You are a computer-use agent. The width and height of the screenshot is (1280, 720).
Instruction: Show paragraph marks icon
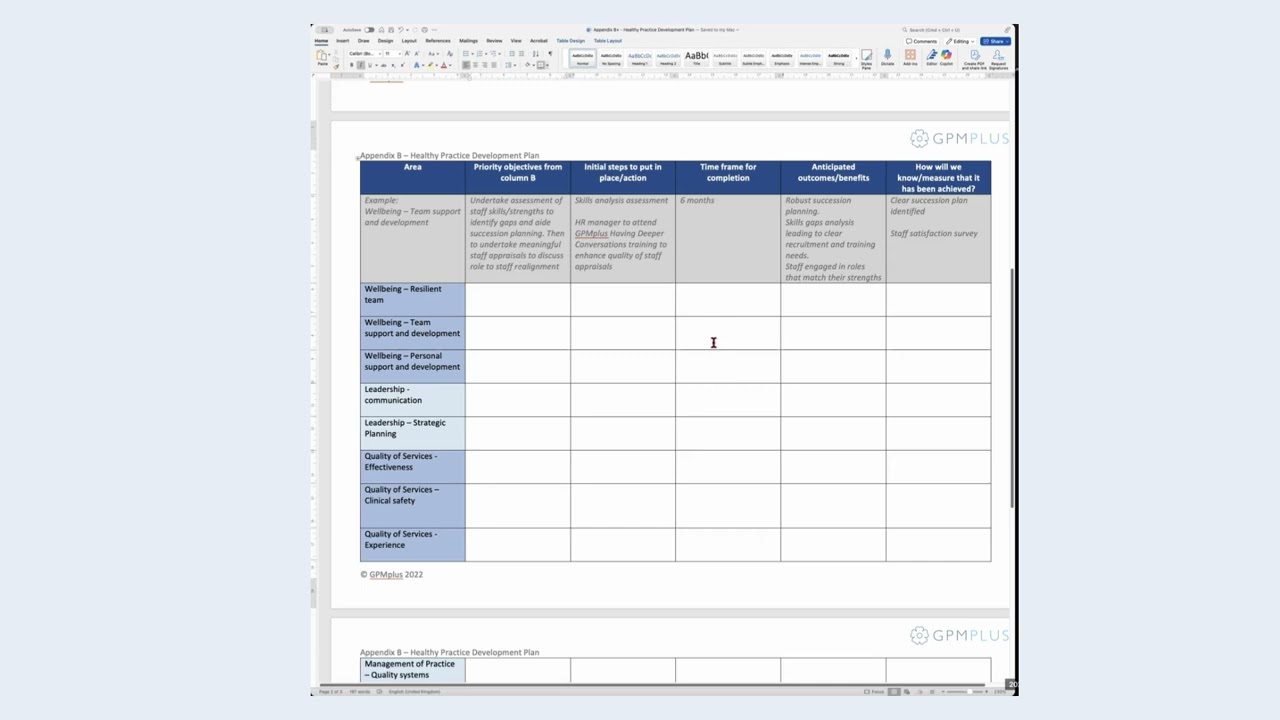(550, 53)
